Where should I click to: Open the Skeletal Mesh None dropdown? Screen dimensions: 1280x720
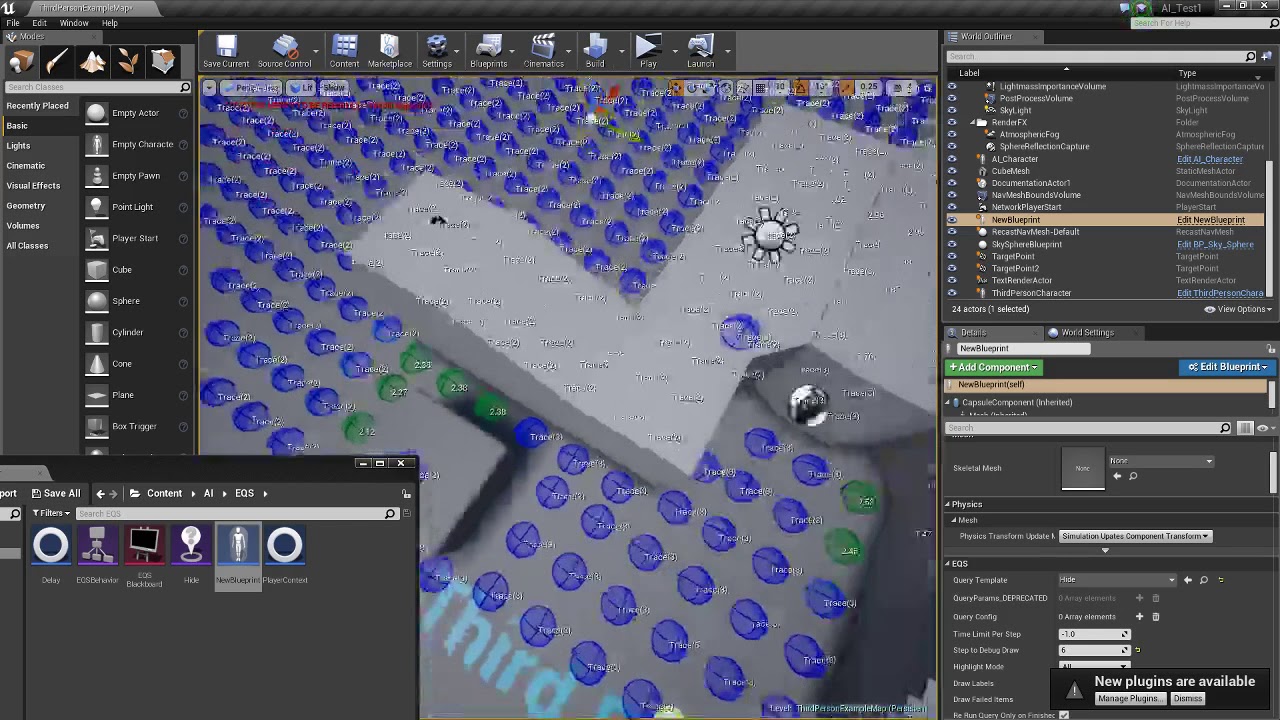point(1161,461)
